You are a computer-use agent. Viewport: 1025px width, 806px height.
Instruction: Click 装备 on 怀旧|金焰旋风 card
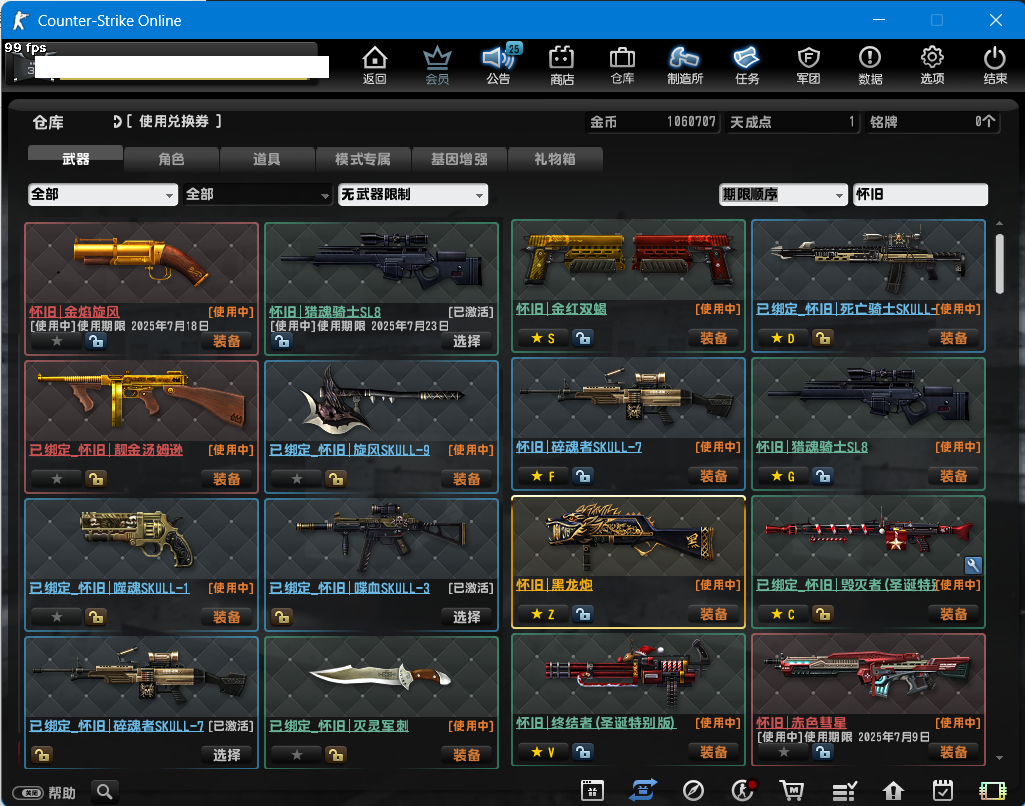226,341
